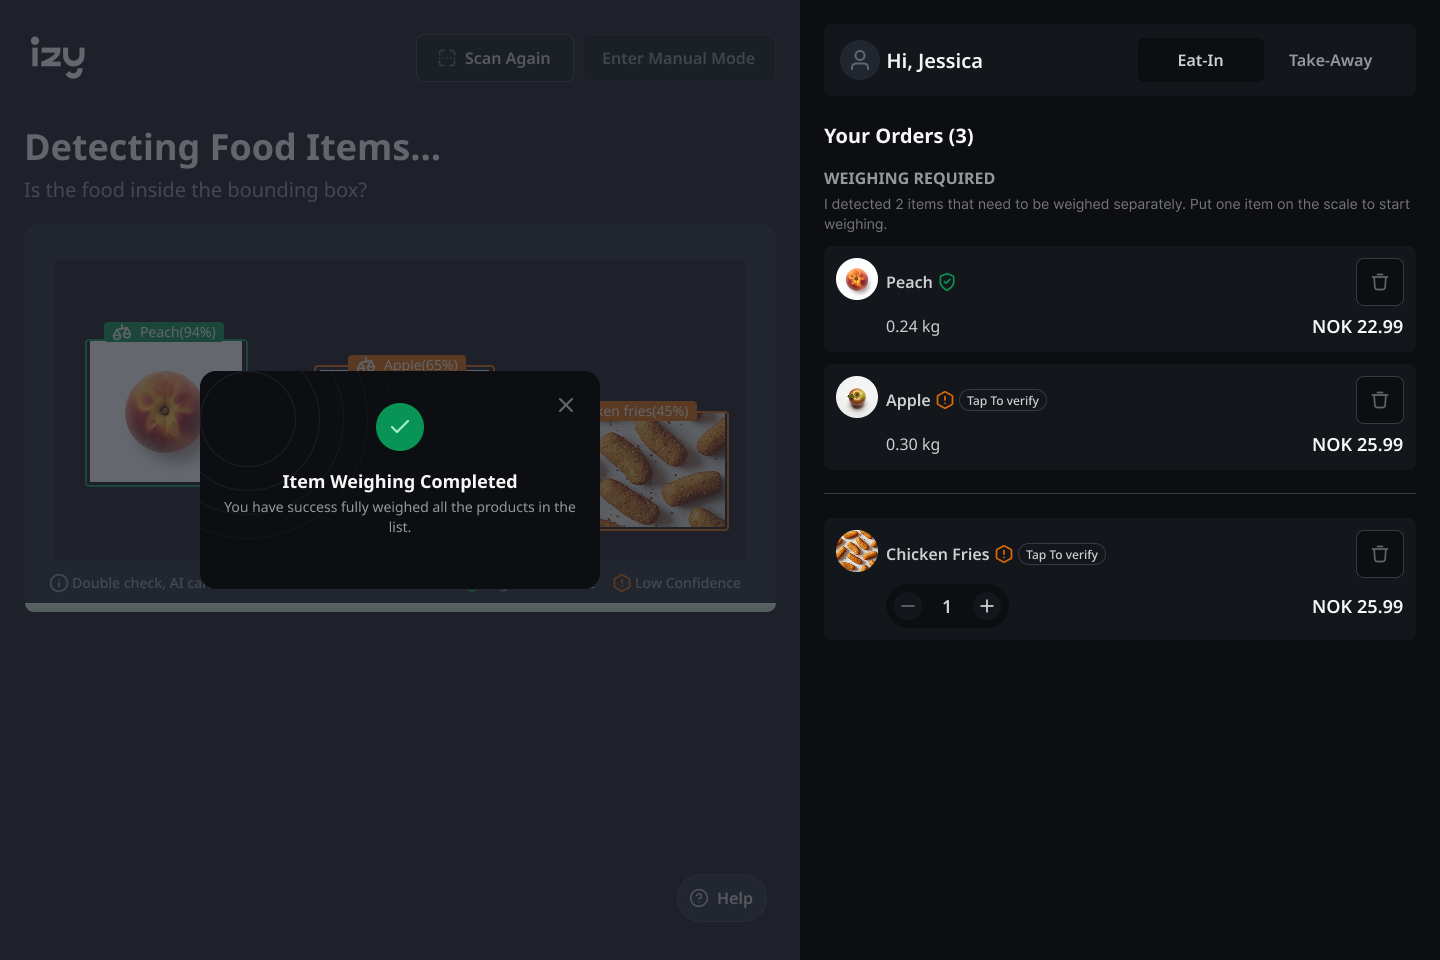The width and height of the screenshot is (1440, 960).
Task: Switch to Eat-In mode
Action: coord(1200,60)
